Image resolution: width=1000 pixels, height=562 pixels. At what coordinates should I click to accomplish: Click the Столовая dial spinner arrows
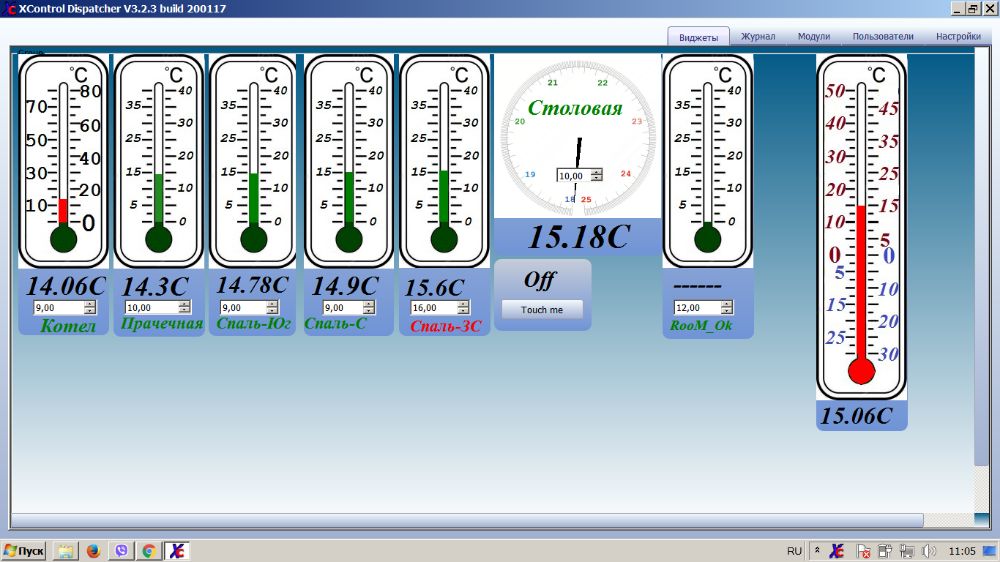597,175
